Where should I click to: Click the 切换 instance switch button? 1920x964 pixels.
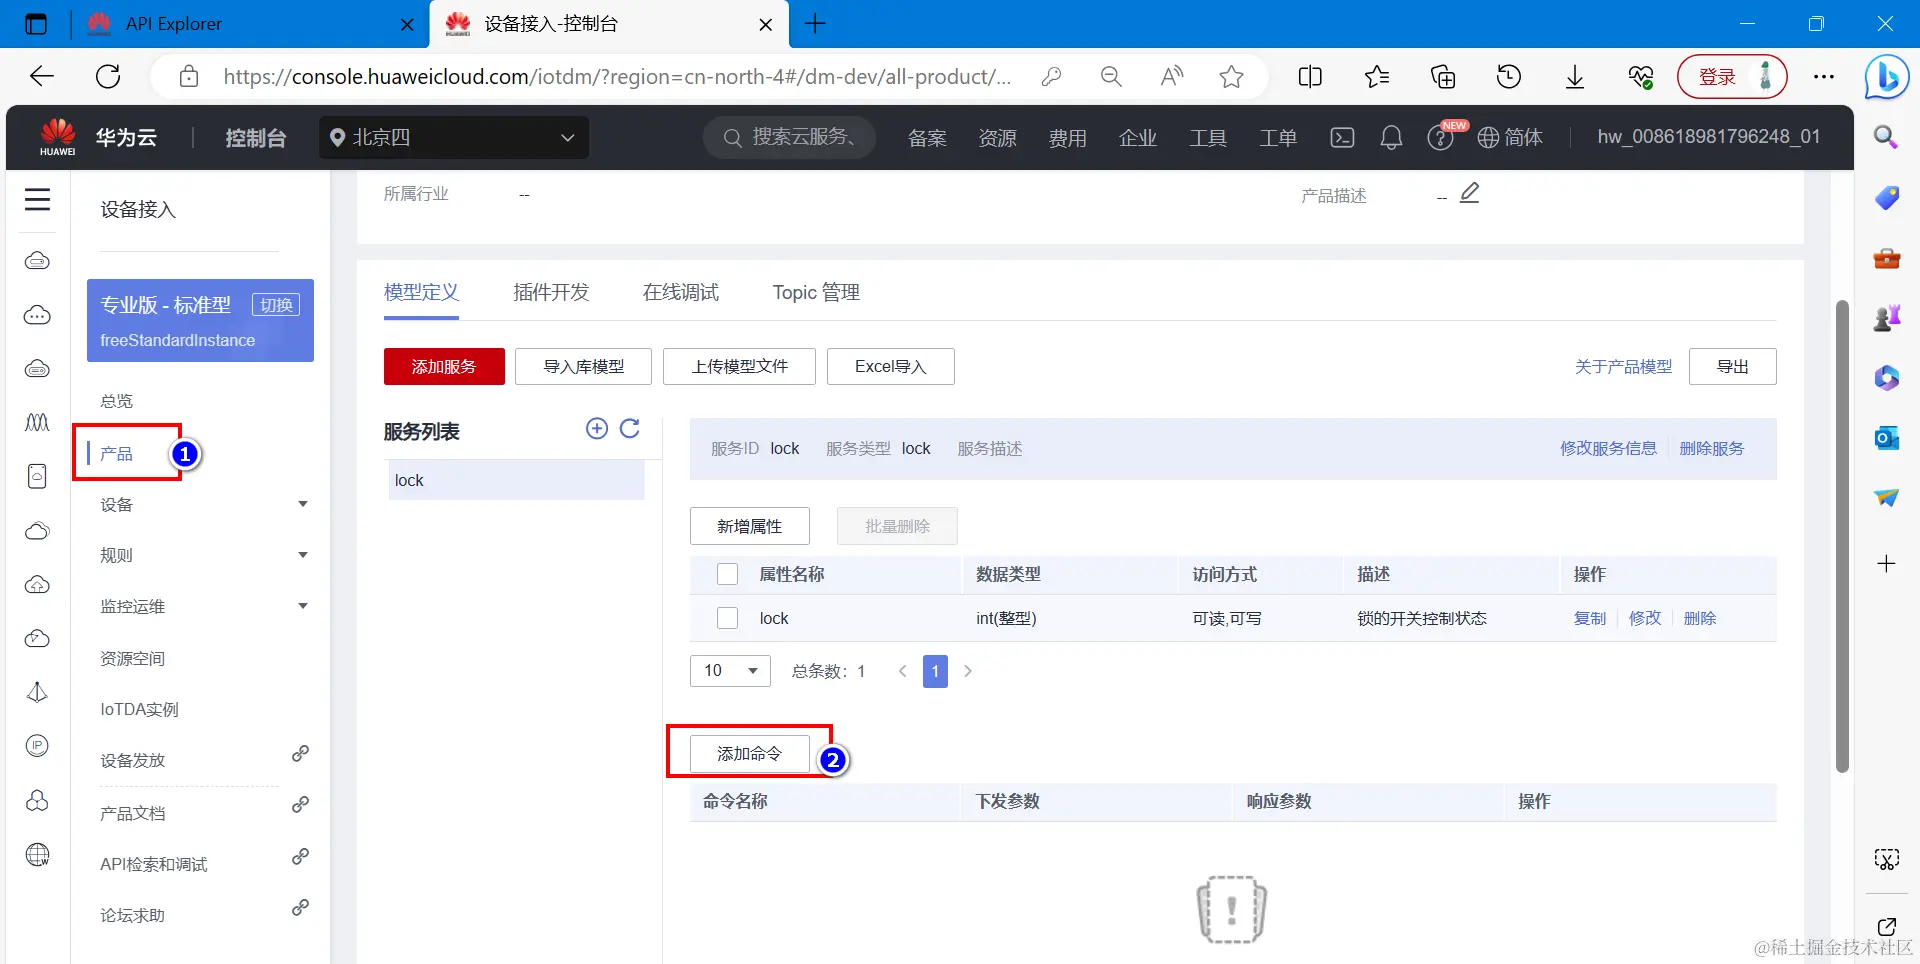coord(276,305)
